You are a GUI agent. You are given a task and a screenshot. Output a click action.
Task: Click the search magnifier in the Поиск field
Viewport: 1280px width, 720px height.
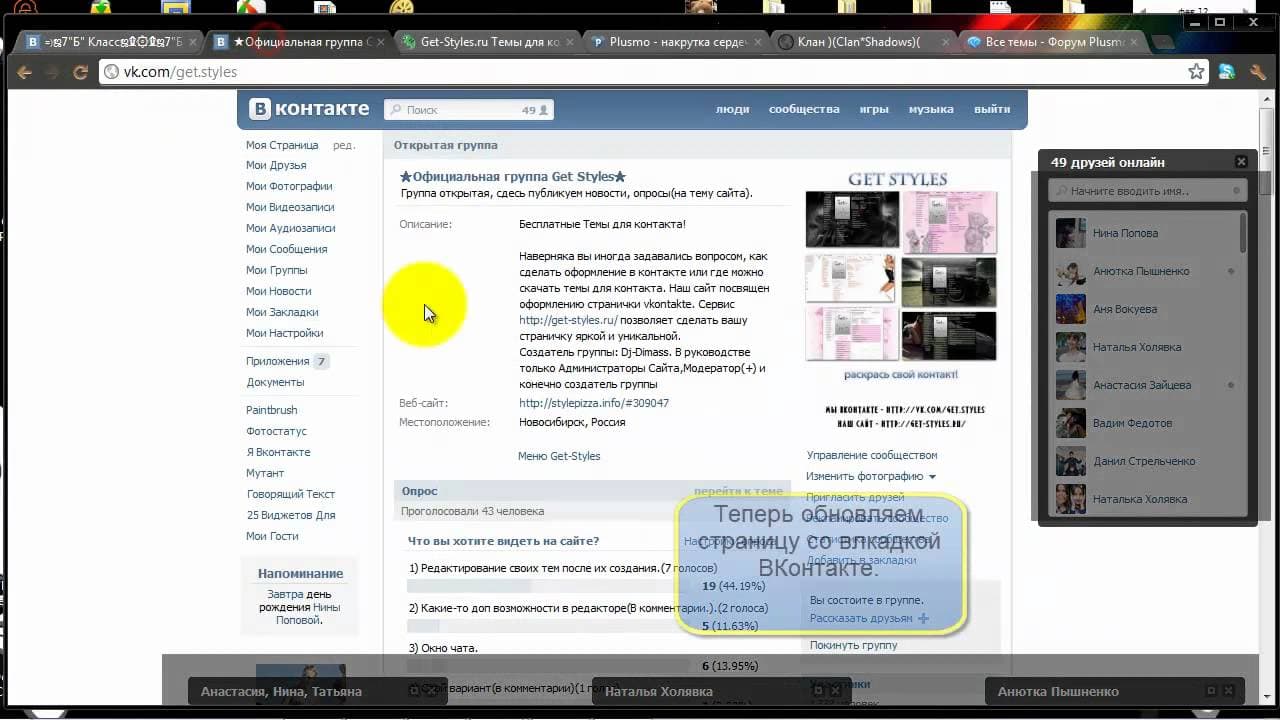tap(396, 110)
